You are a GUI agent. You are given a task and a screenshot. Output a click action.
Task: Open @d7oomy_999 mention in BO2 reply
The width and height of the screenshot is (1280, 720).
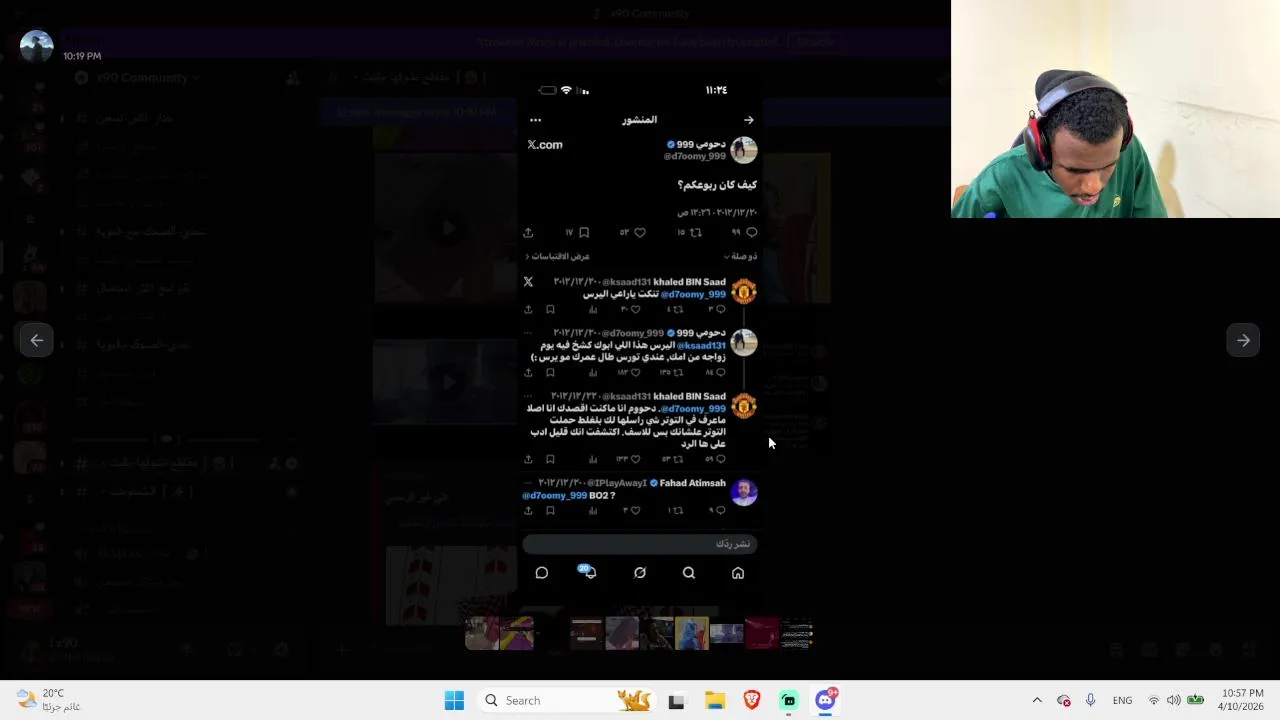[x=555, y=495]
